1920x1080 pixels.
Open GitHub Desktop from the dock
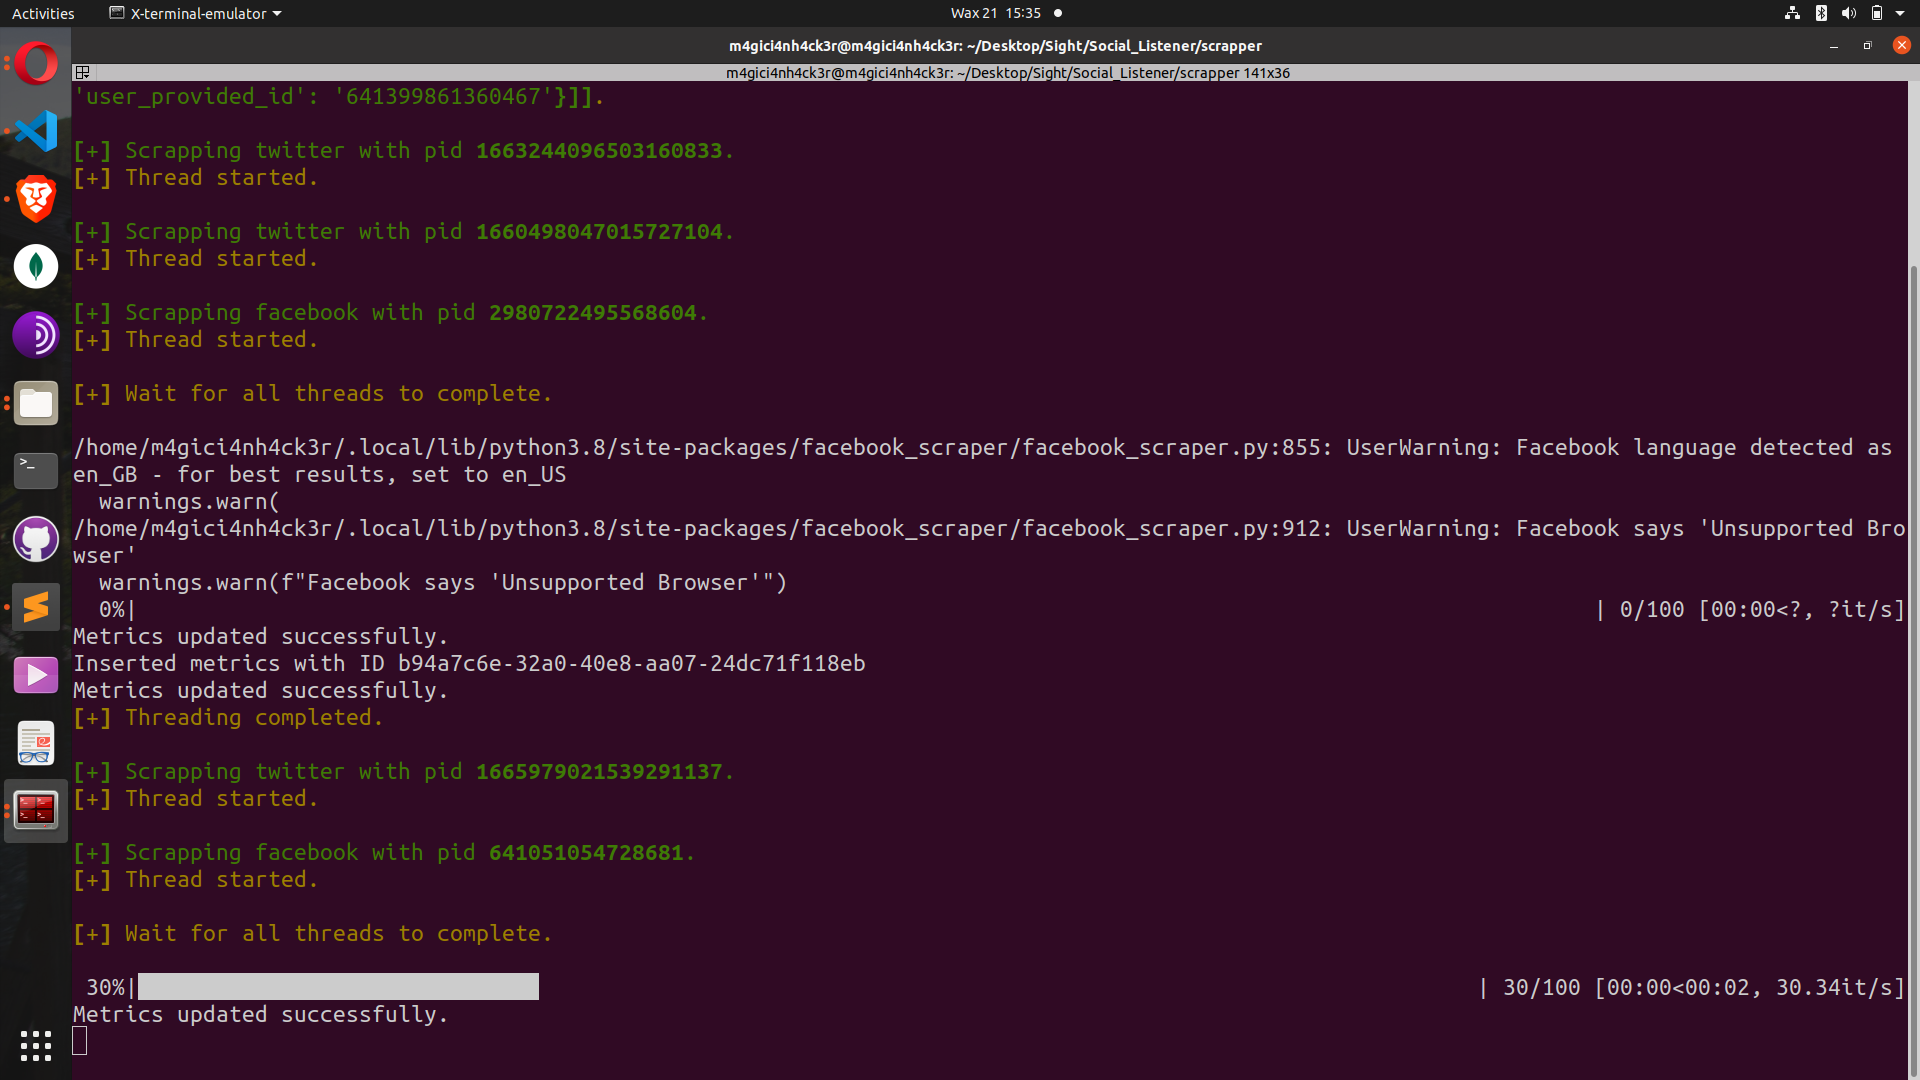click(36, 540)
